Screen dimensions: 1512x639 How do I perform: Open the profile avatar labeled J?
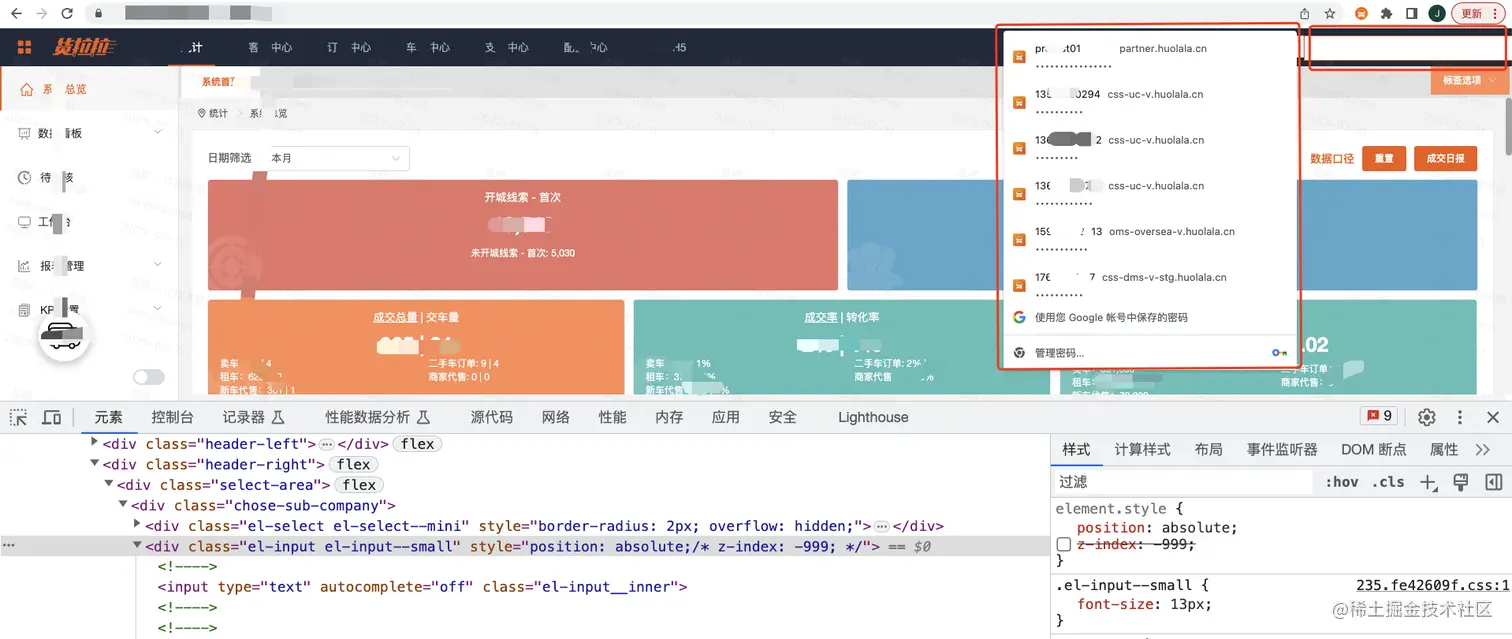(x=1436, y=14)
